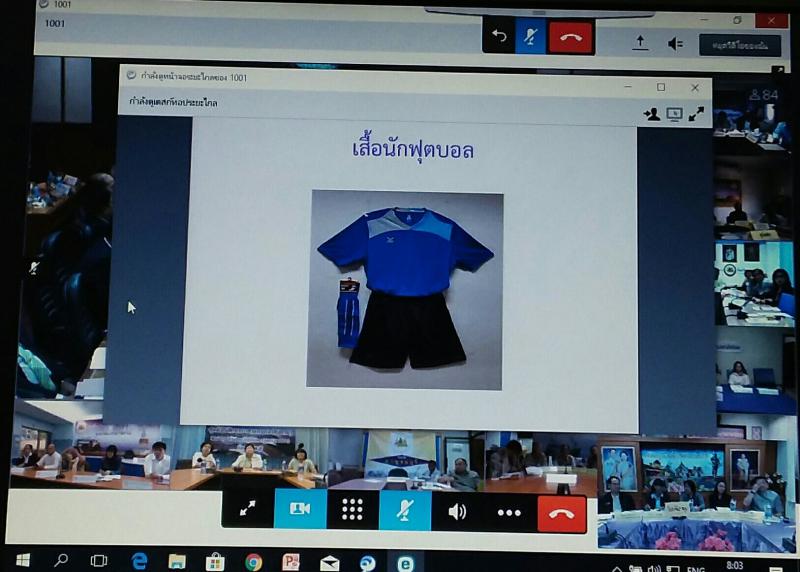The image size is (800, 572).
Task: Click the active blue 'e' app taskbar icon
Action: [405, 563]
